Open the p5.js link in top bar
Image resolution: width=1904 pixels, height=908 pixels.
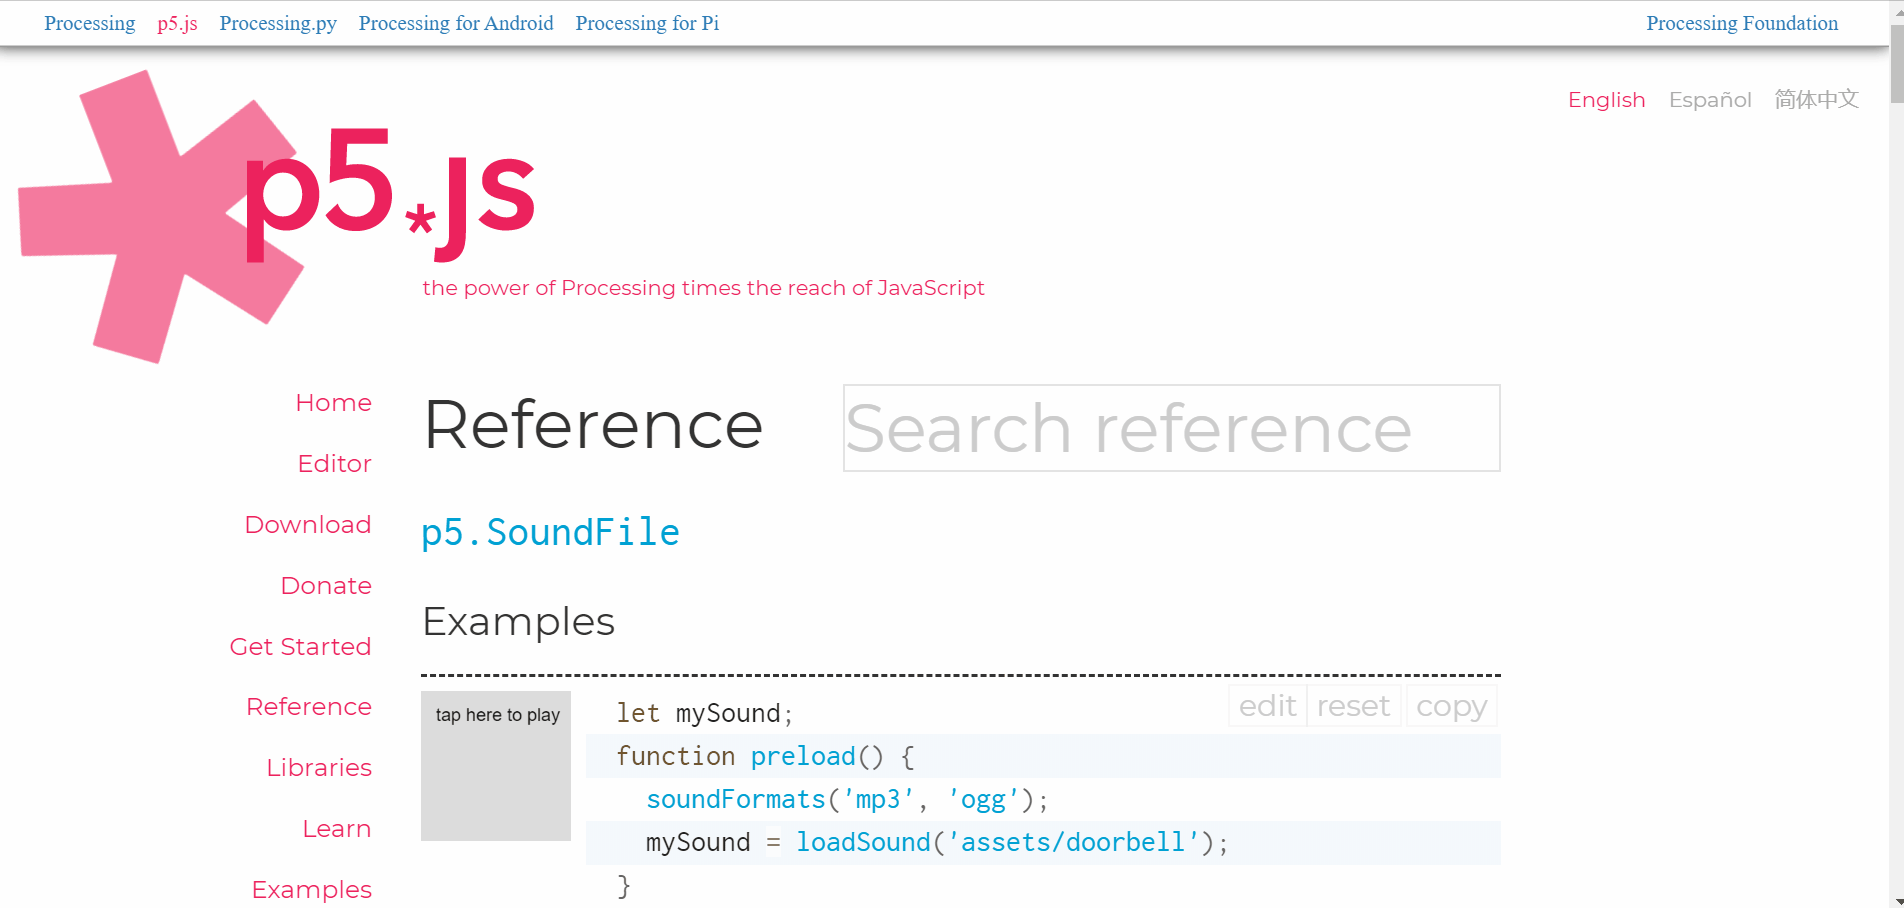click(177, 23)
